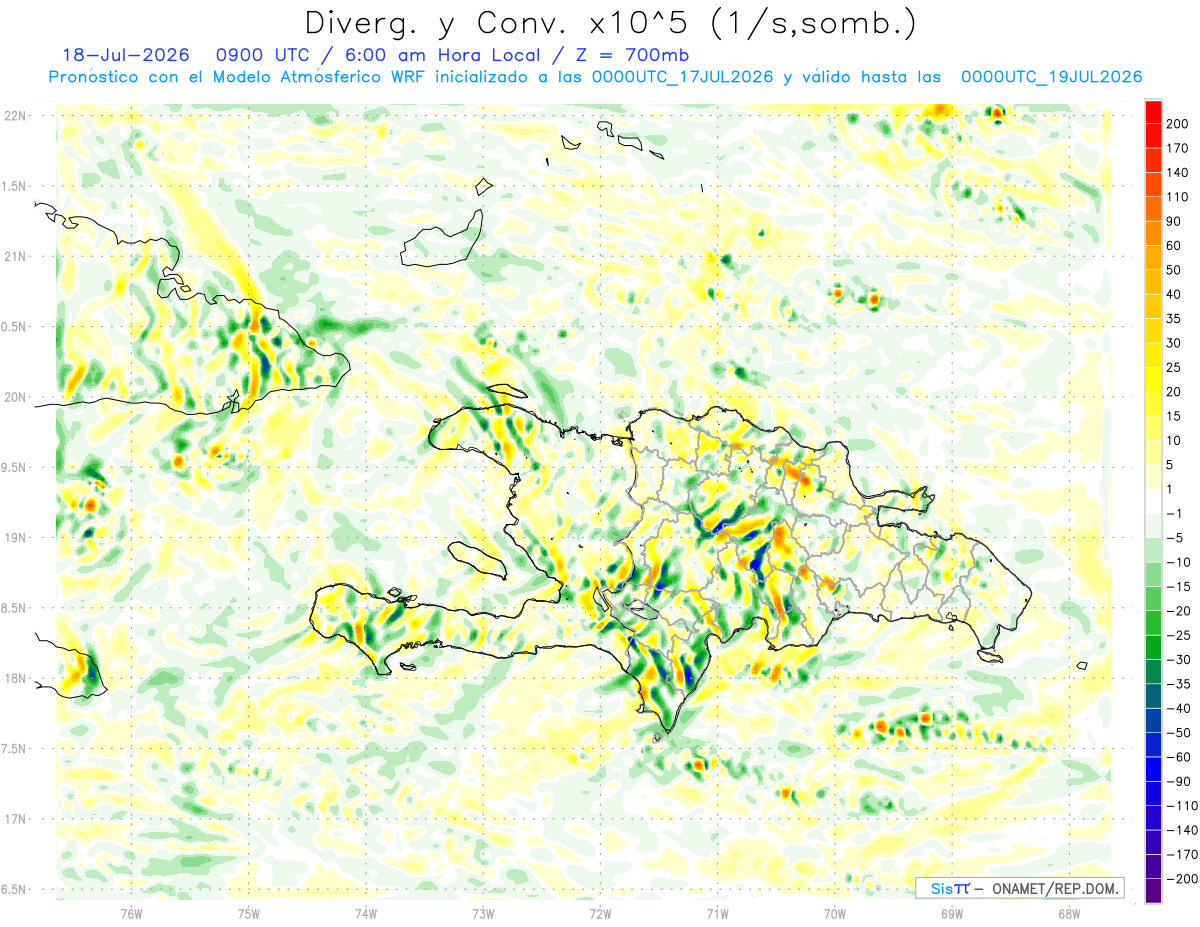Click the valid-until time '0000UTC_19JUL2026'
The height and width of the screenshot is (927, 1200).
(1051, 77)
